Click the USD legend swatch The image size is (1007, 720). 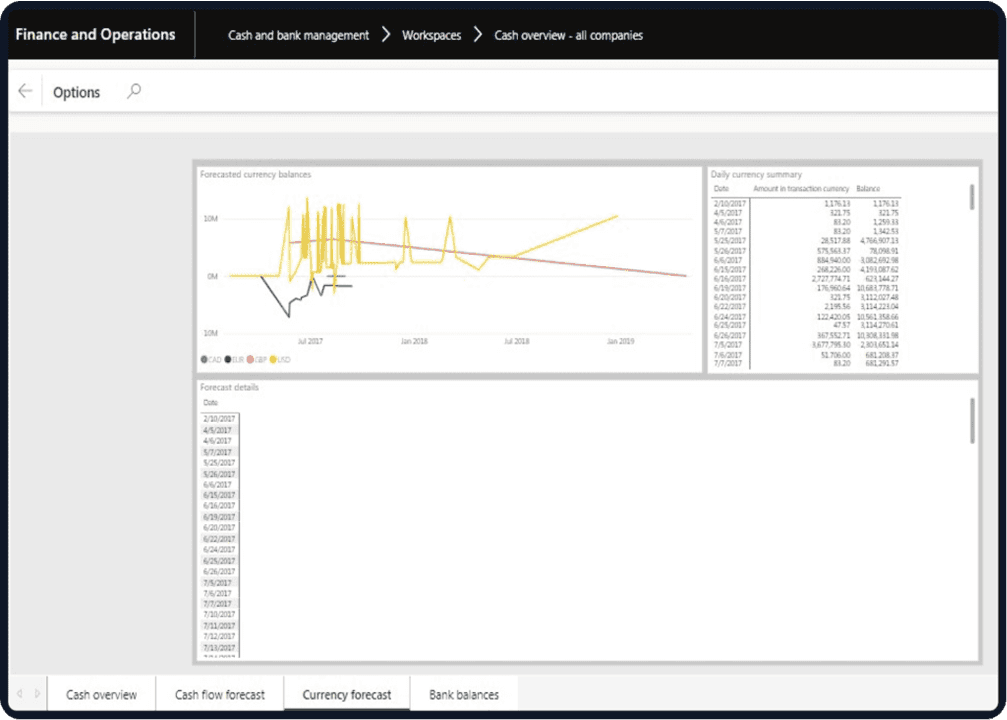(x=273, y=360)
